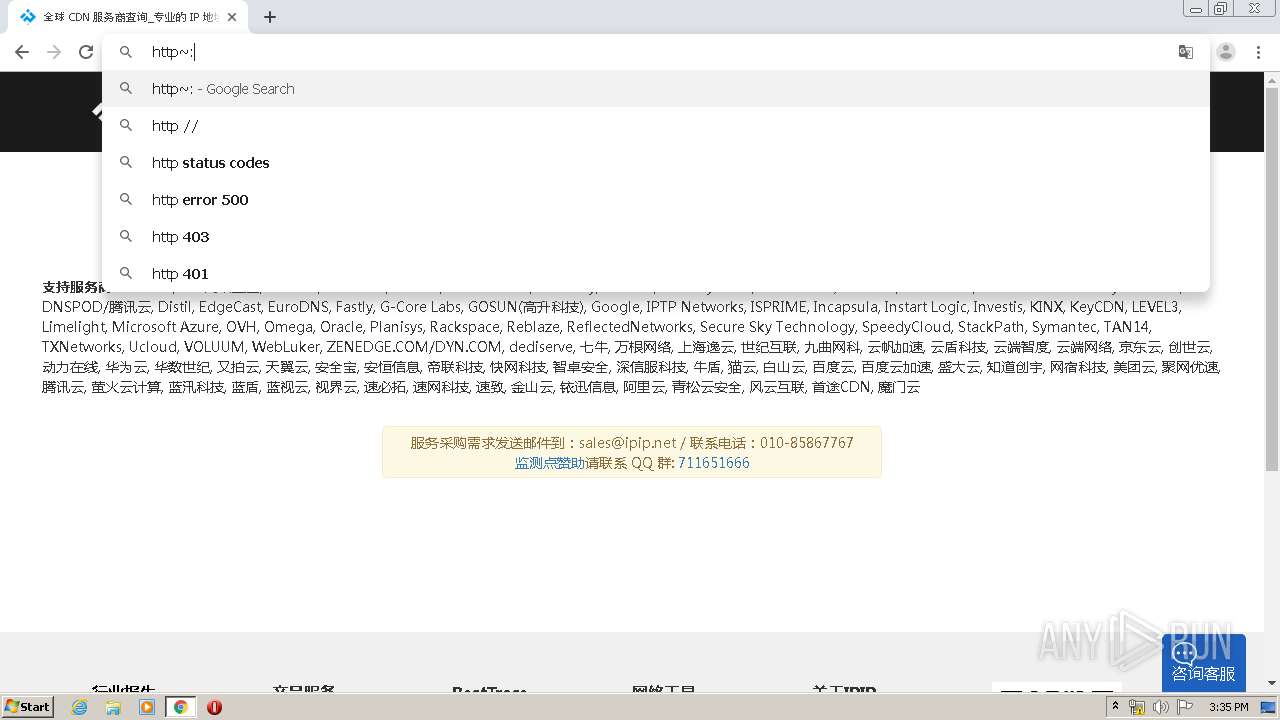Click the 'ZENEDGE.COM/DYN.COM' text
Viewport: 1280px width, 720px height.
pyautogui.click(x=414, y=347)
